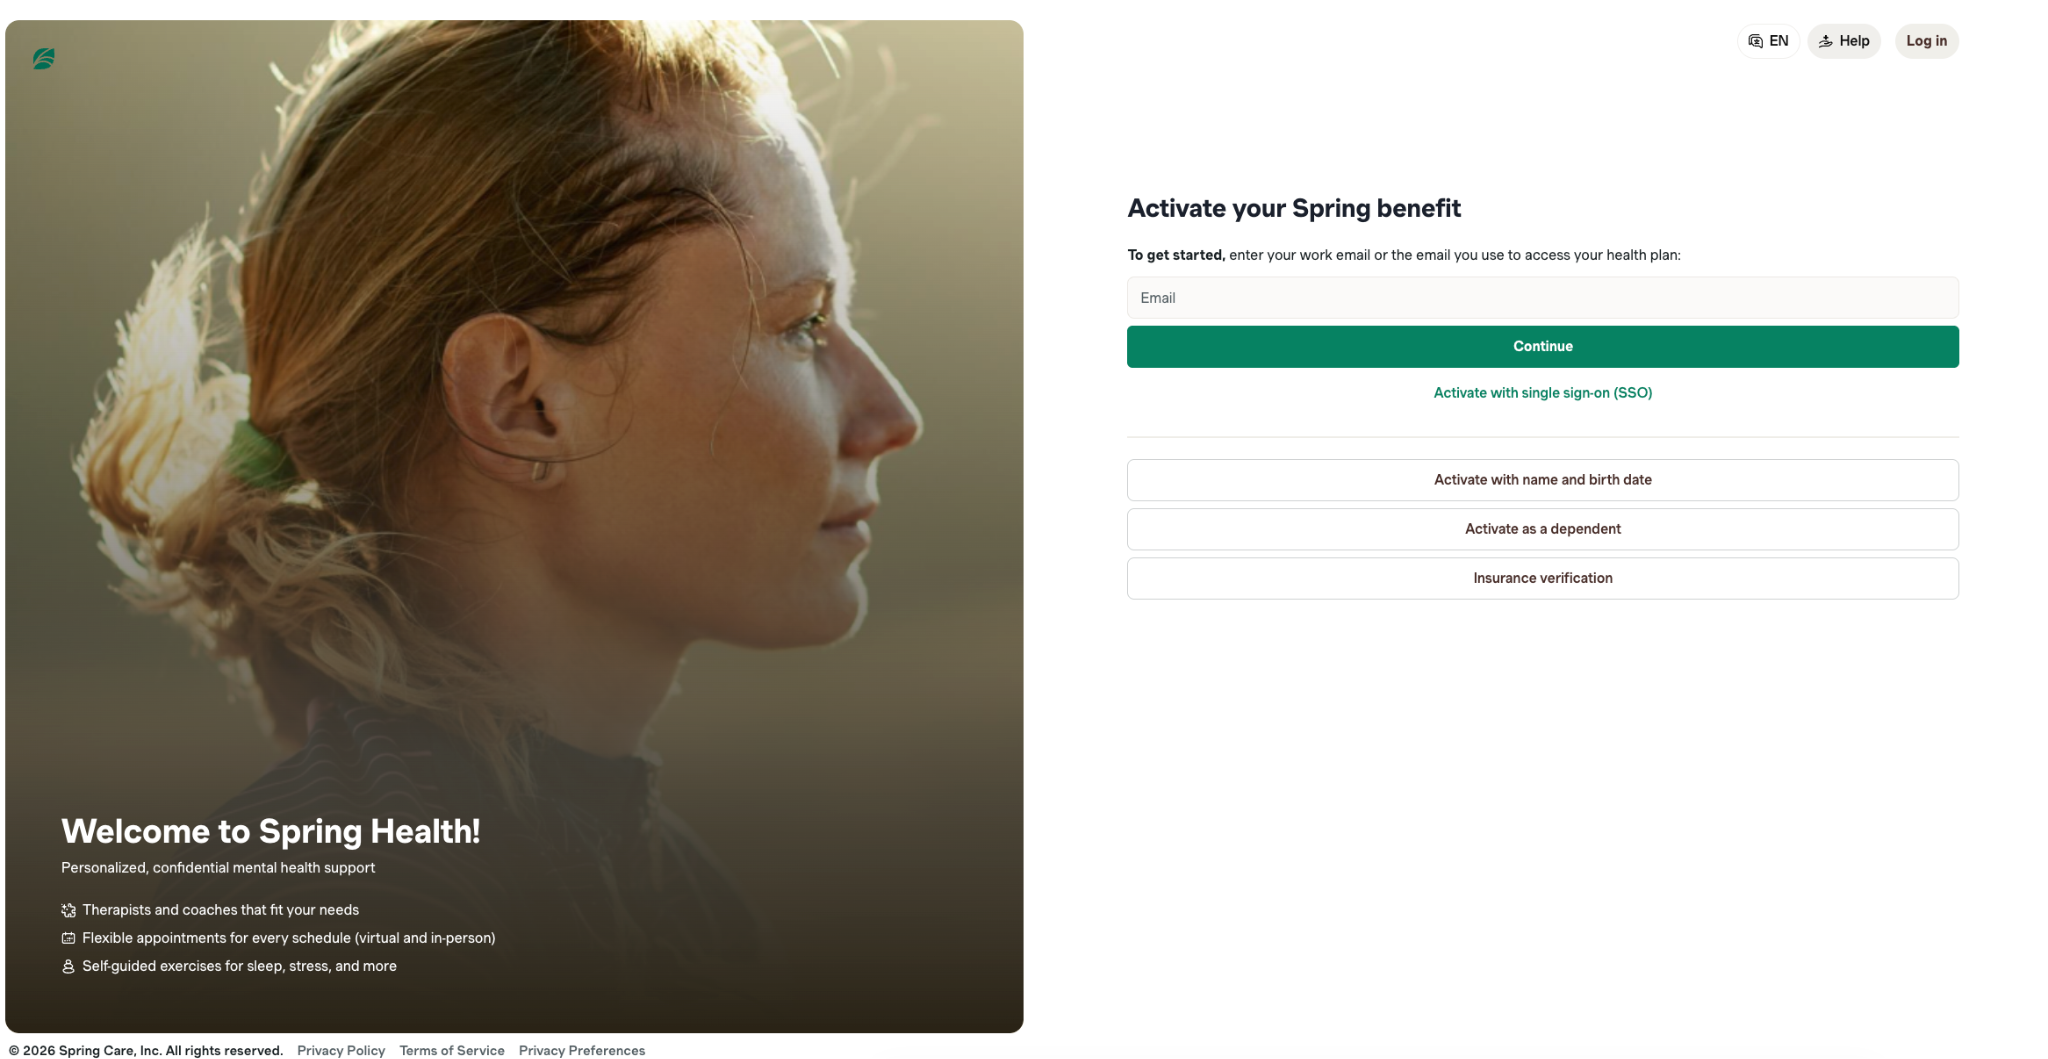2048x1059 pixels.
Task: Open Privacy Preferences settings
Action: point(582,1050)
